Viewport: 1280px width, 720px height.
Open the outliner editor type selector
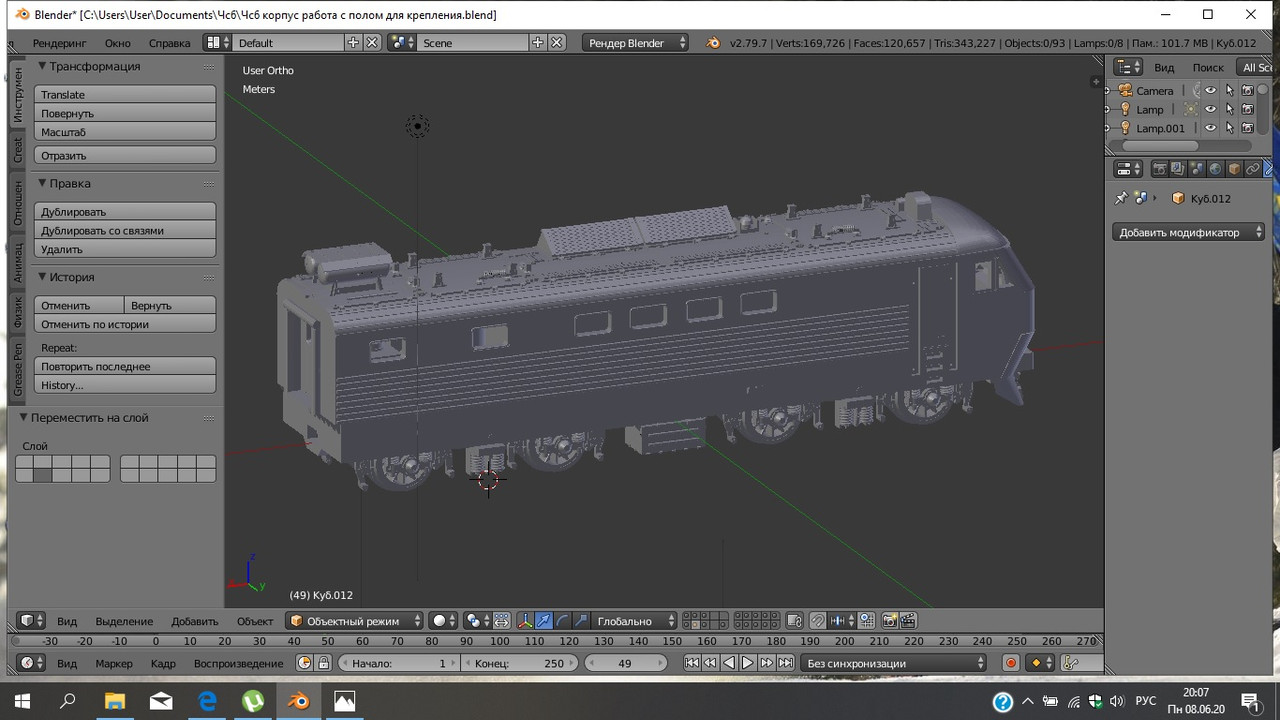(1128, 67)
